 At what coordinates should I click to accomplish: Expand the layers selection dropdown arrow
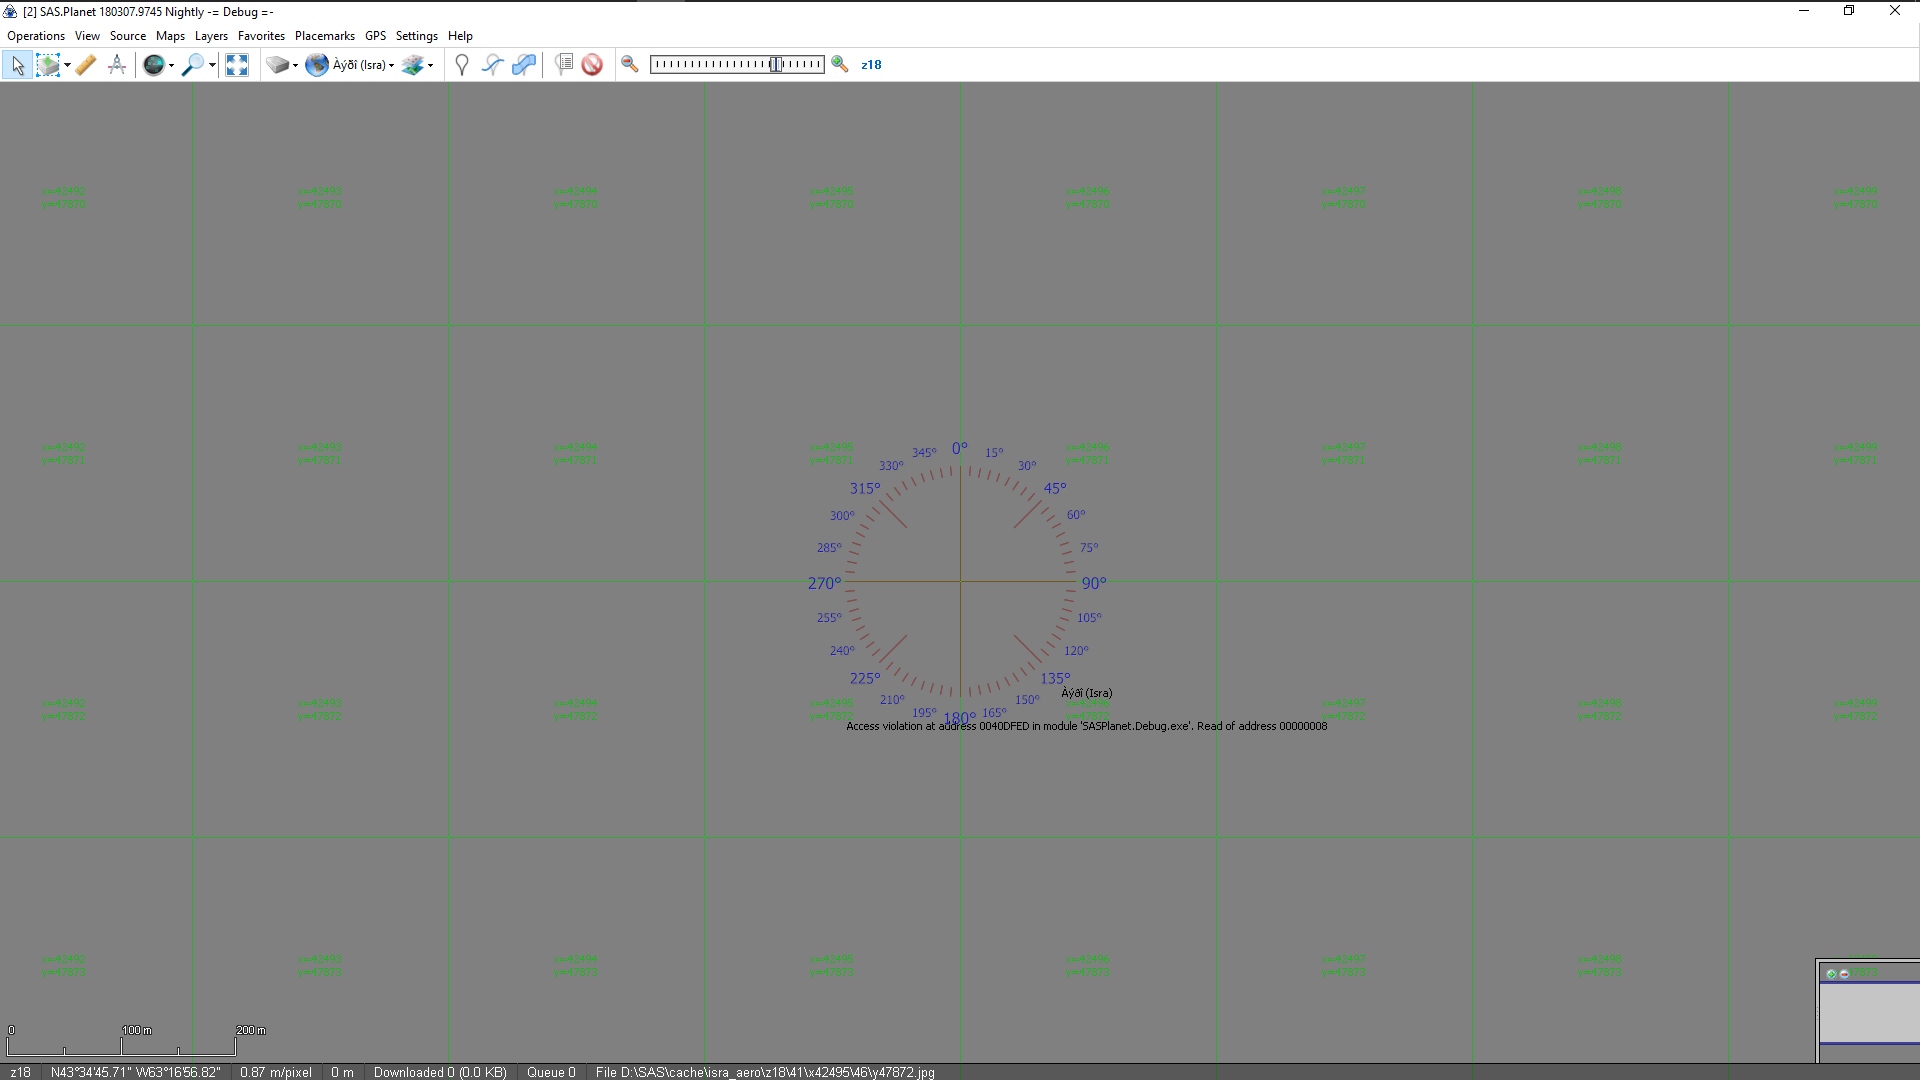click(x=430, y=66)
